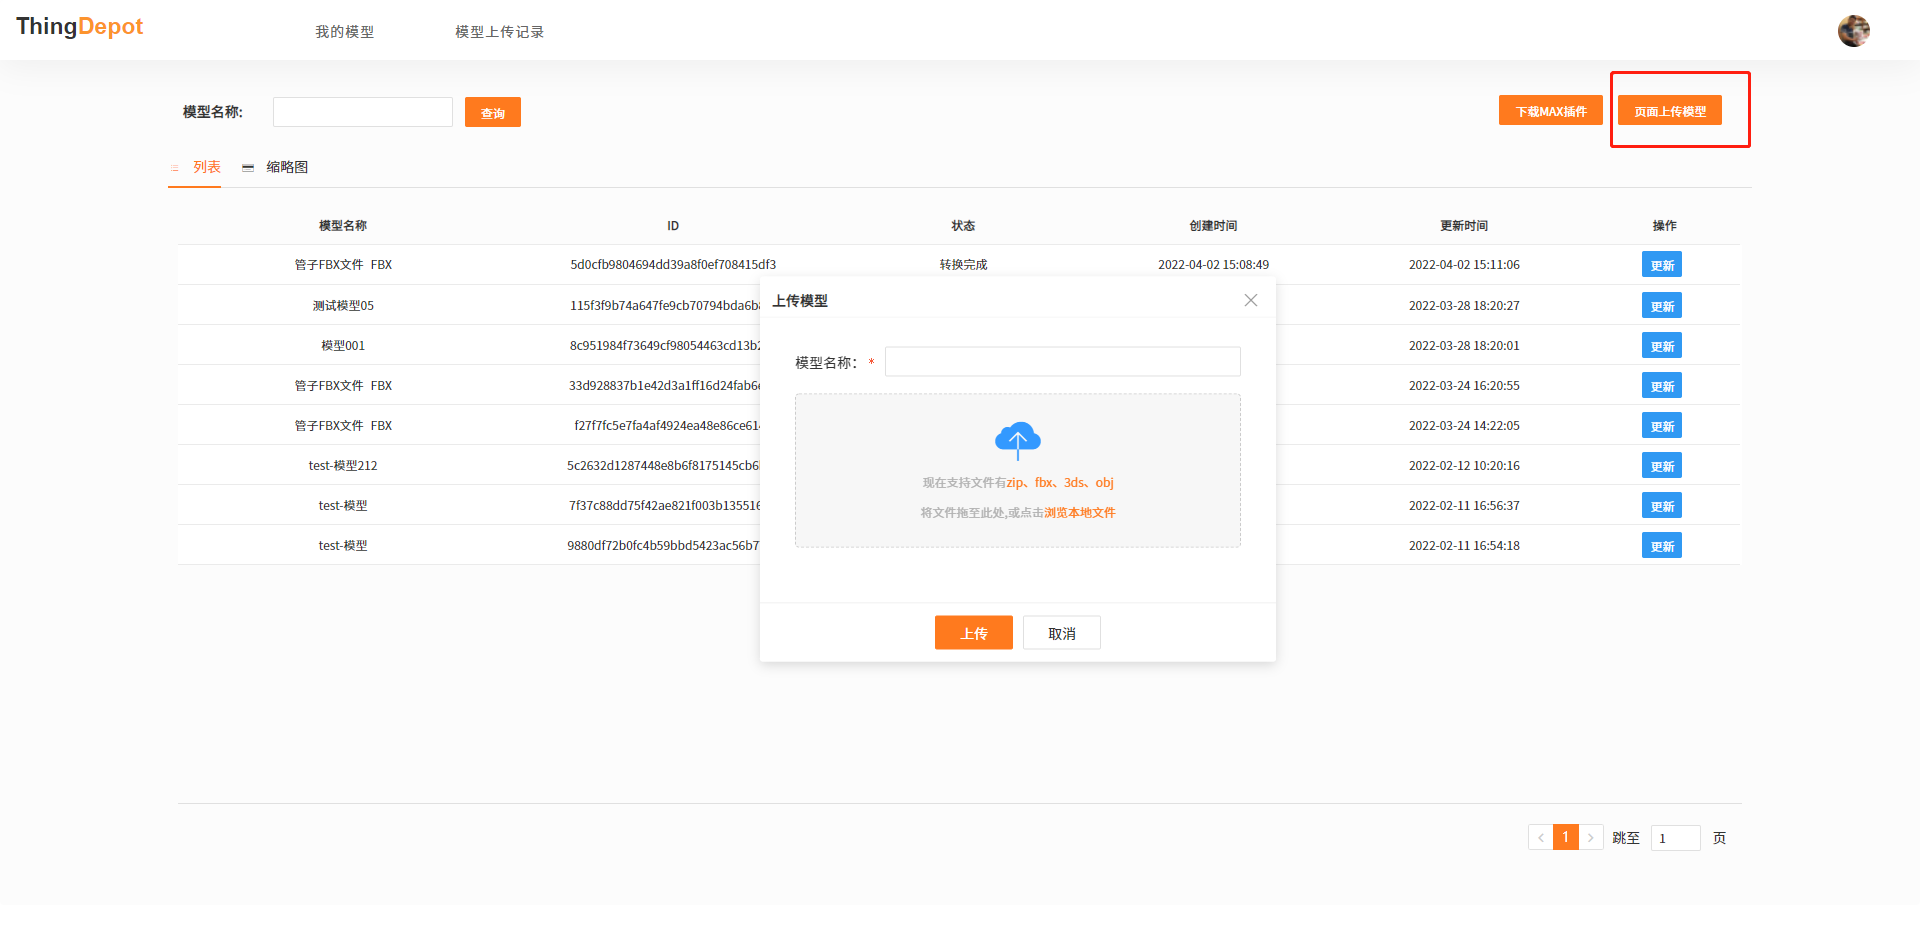1920x937 pixels.
Task: Switch to 缩略图 thumbnail view
Action: point(287,167)
